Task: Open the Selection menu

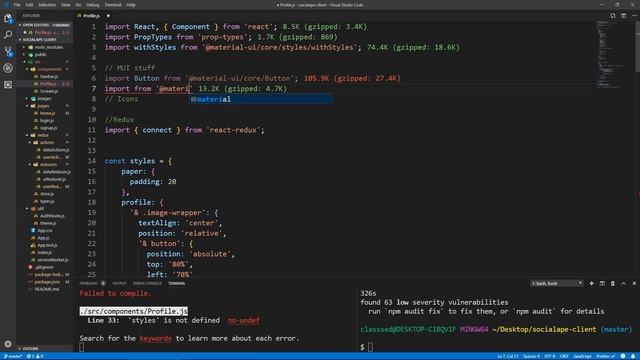Action: [x=47, y=5]
